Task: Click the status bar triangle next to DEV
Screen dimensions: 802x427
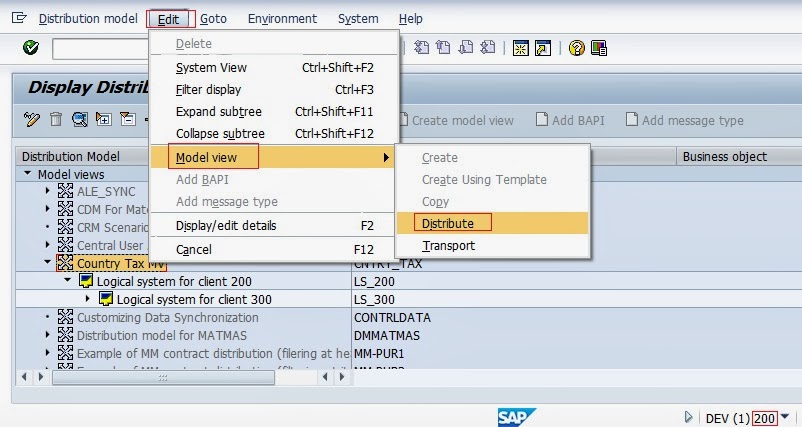Action: [x=688, y=417]
